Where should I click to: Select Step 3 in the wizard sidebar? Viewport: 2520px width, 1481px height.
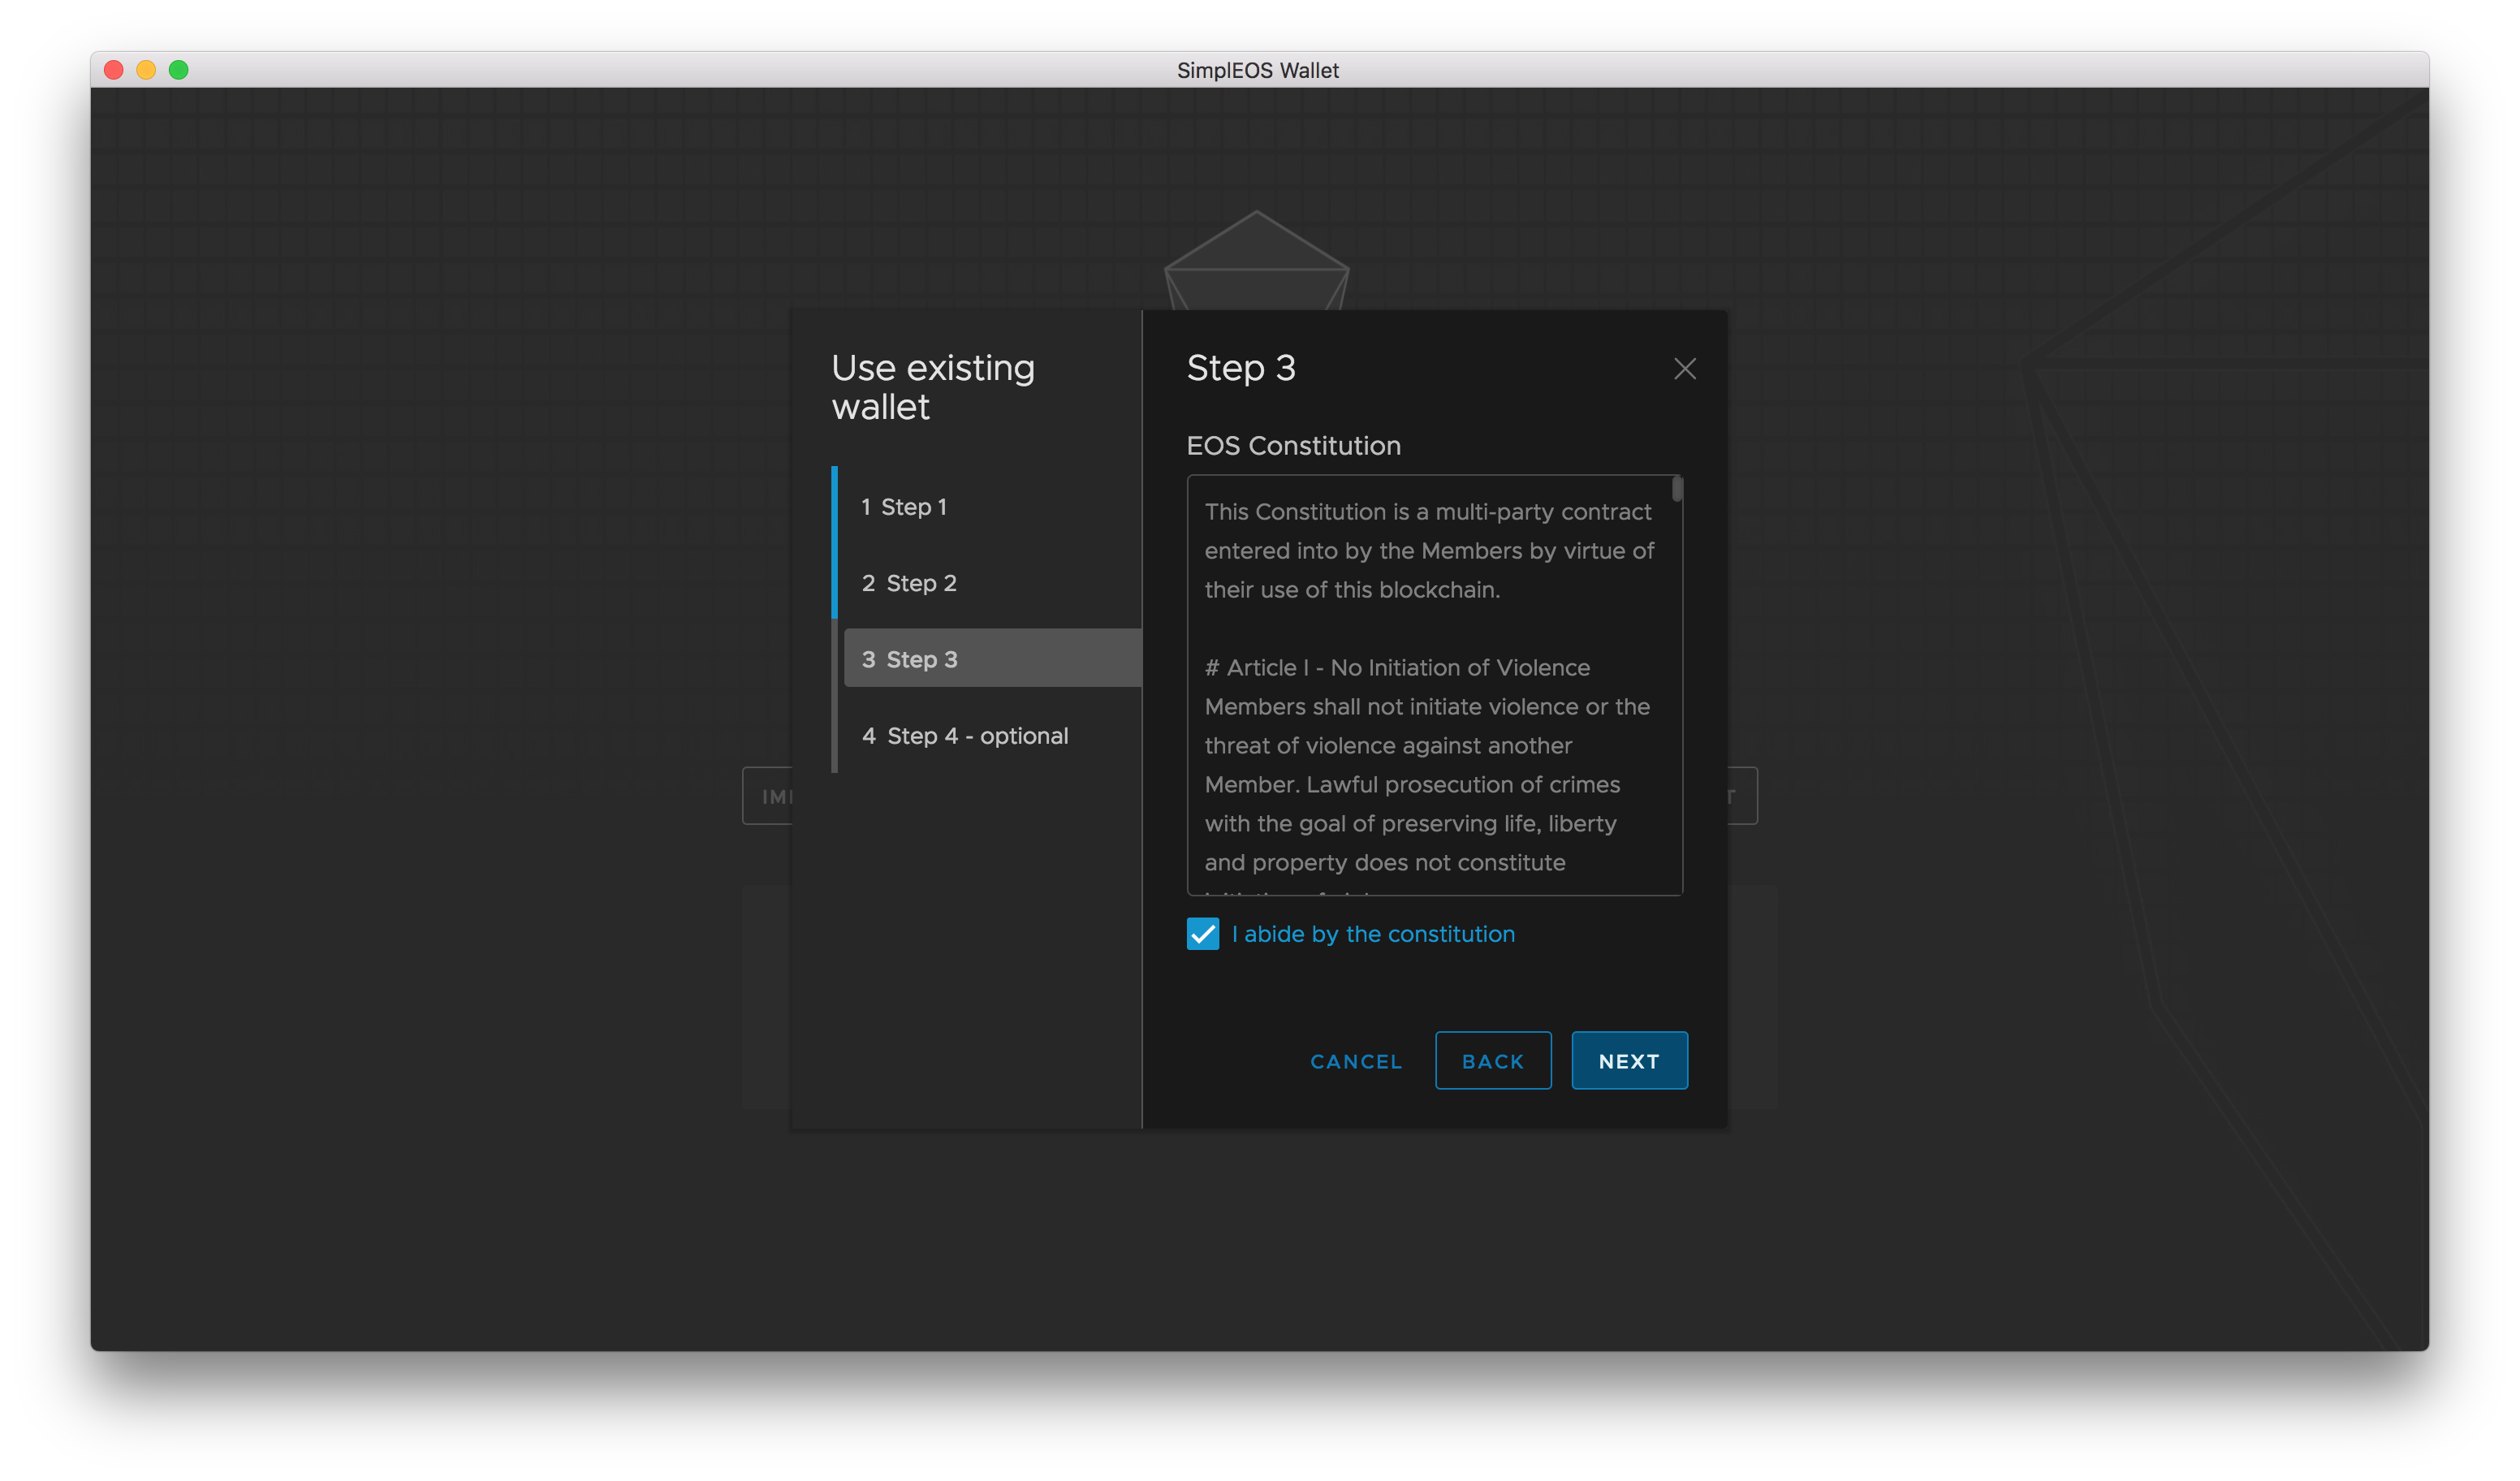[992, 659]
